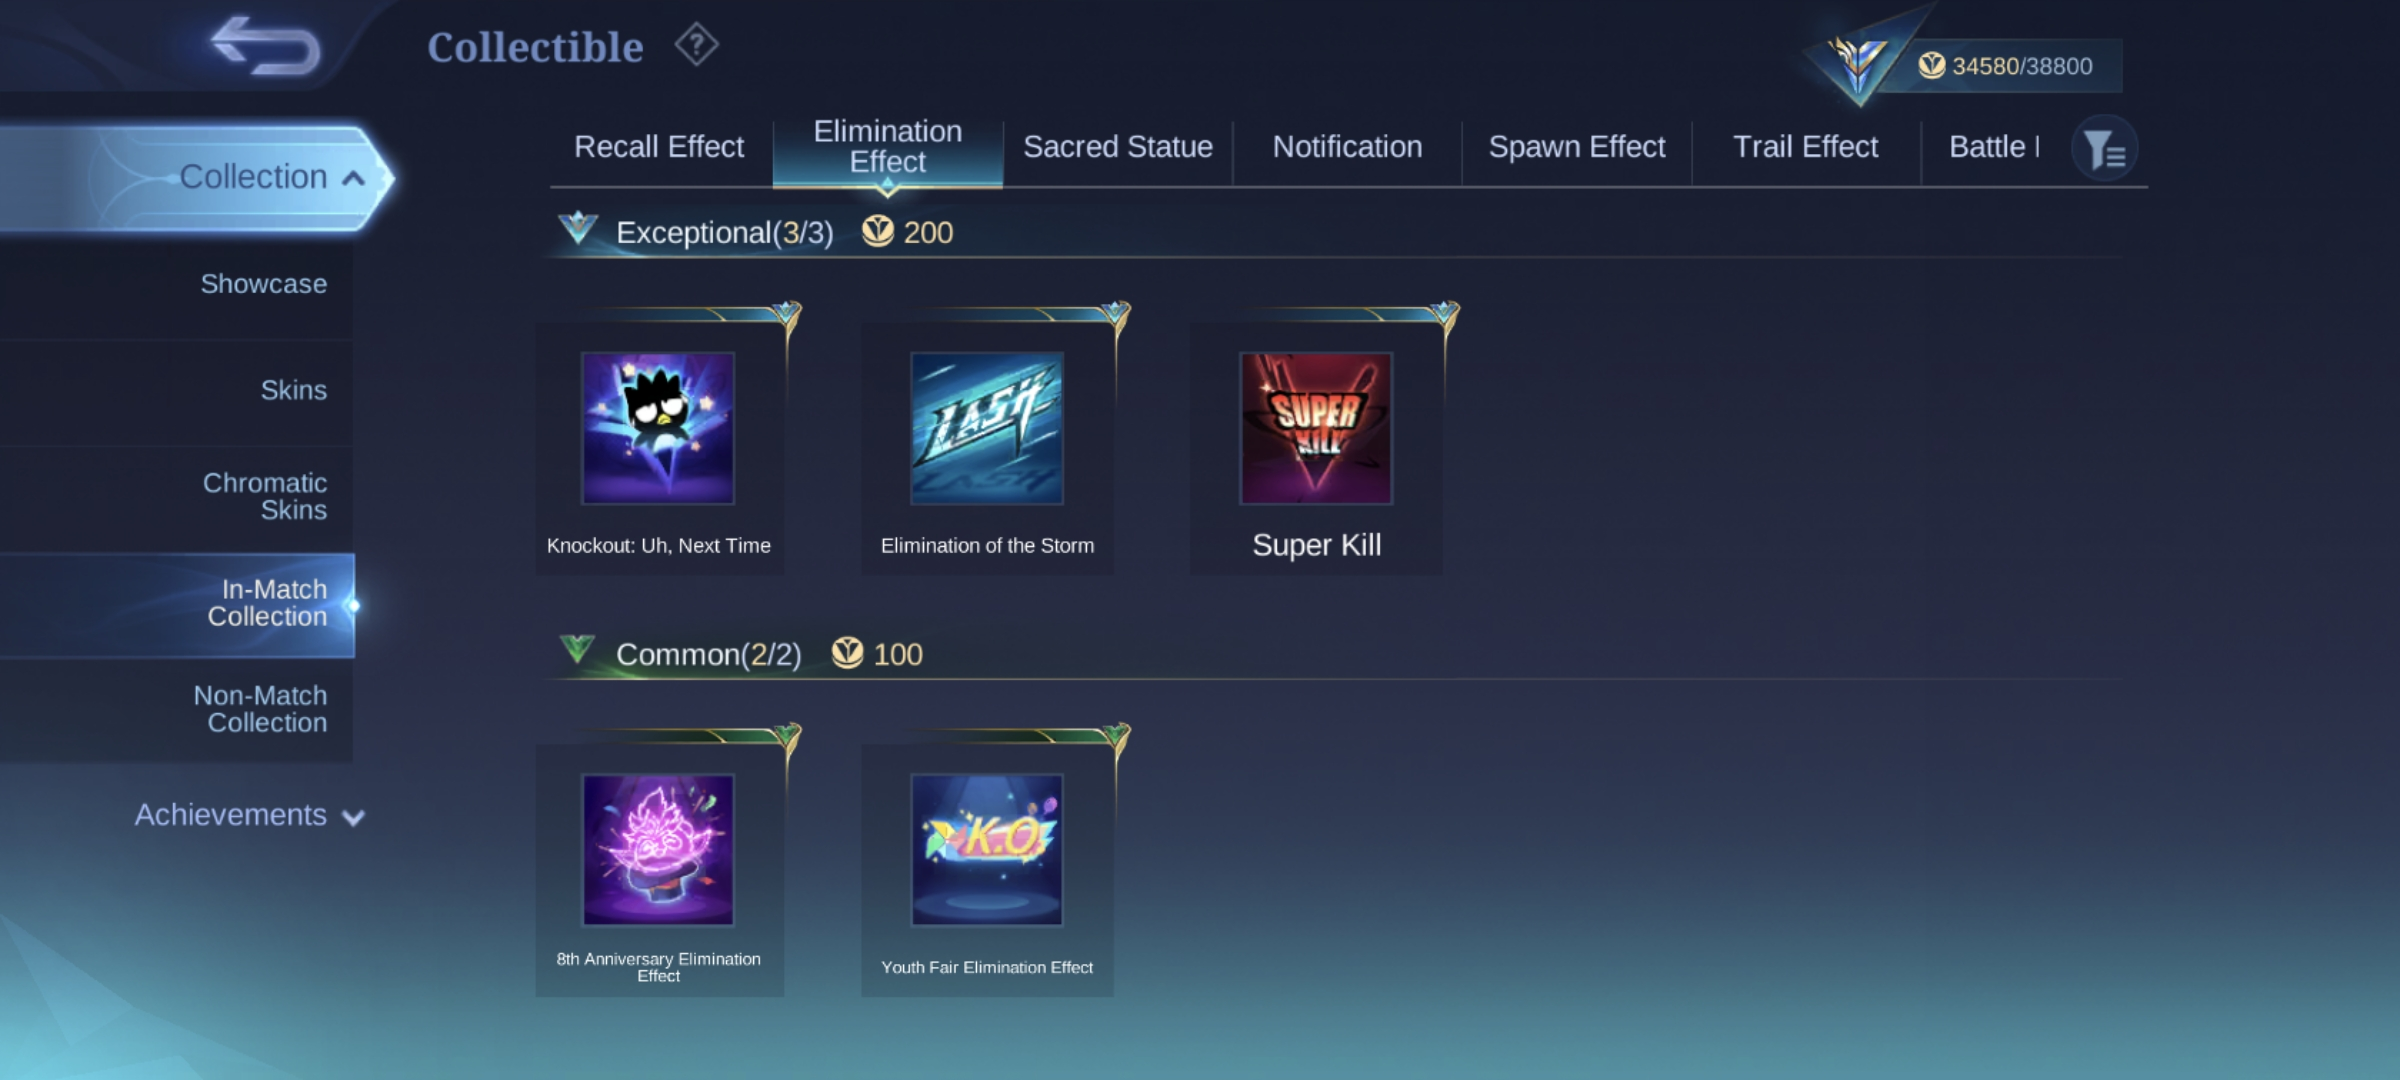Collapse the Exceptional tier group
This screenshot has height=1080, width=2400.
tap(578, 229)
